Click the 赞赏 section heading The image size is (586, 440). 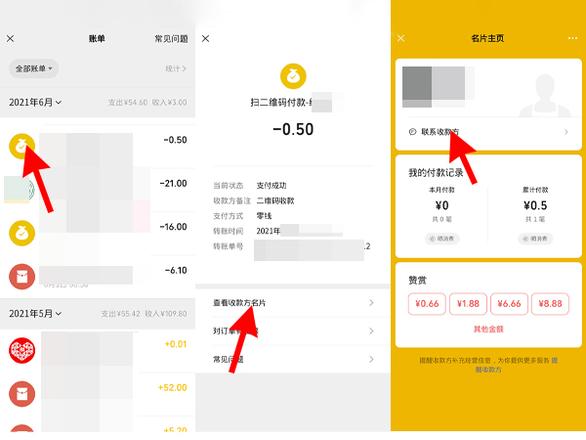417,280
